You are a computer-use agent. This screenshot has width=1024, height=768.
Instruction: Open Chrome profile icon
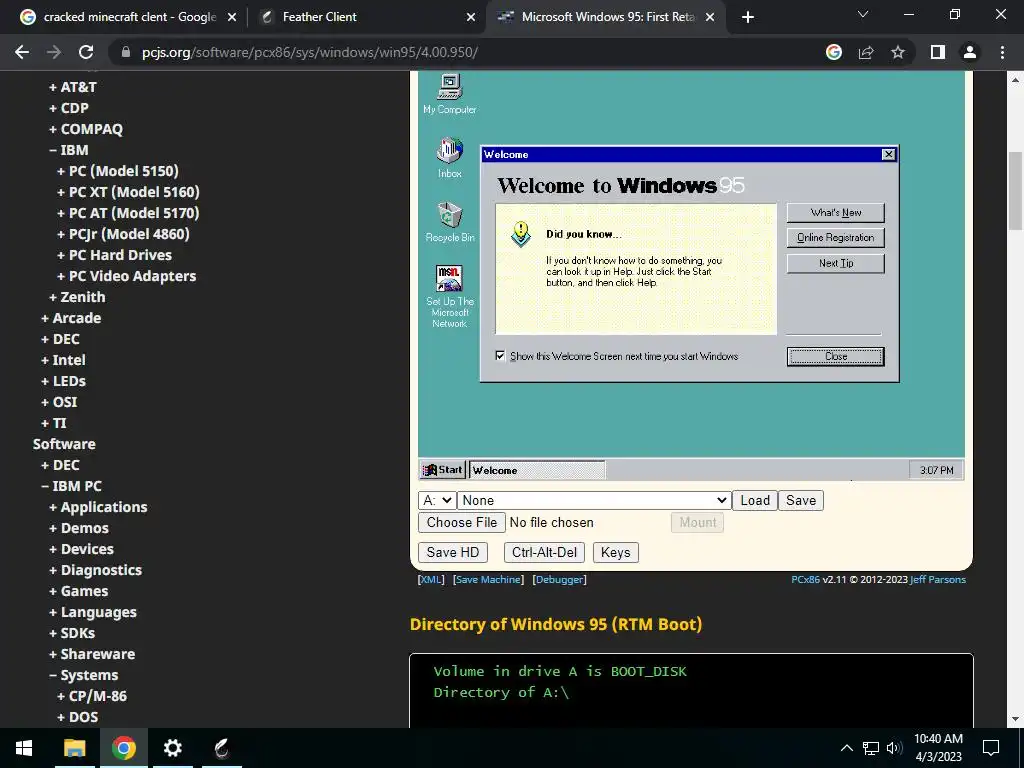[x=970, y=52]
